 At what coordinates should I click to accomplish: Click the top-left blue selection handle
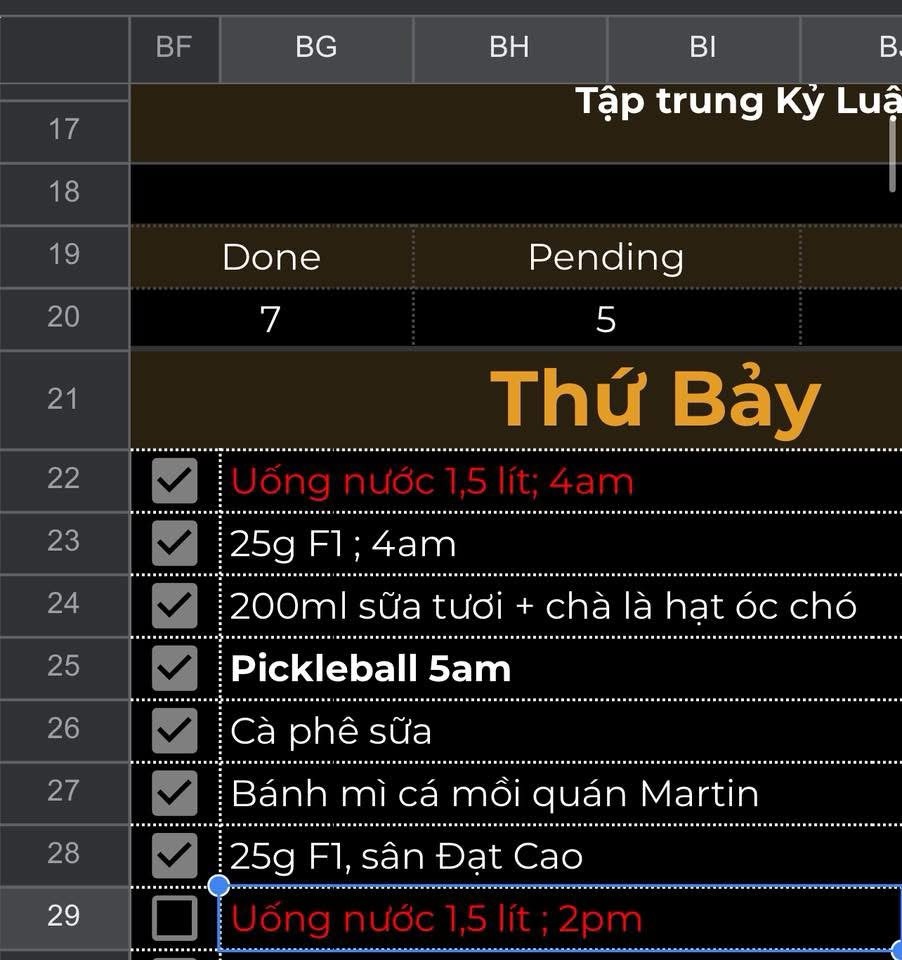219,885
